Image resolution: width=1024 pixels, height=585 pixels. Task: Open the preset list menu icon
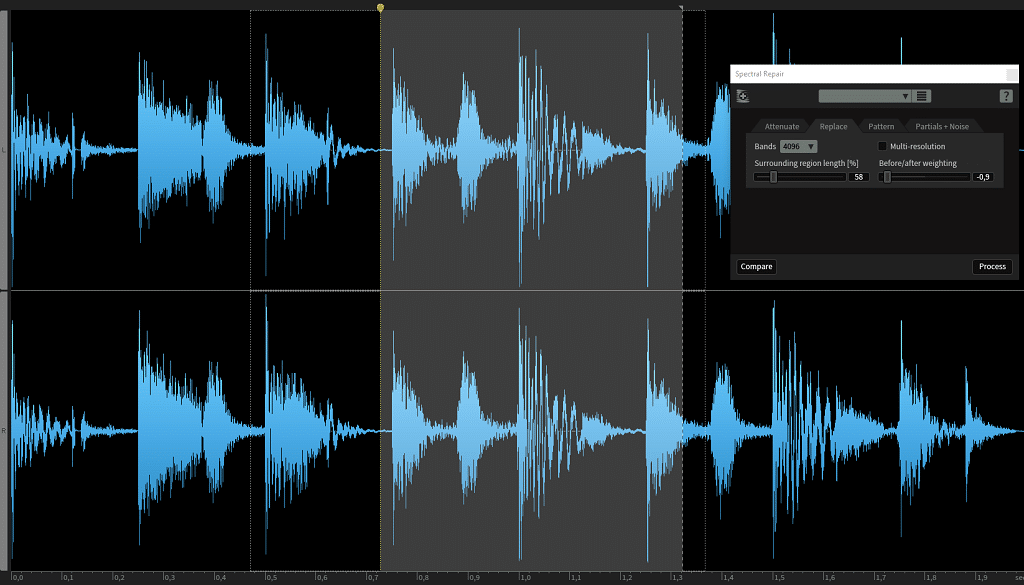[921, 97]
